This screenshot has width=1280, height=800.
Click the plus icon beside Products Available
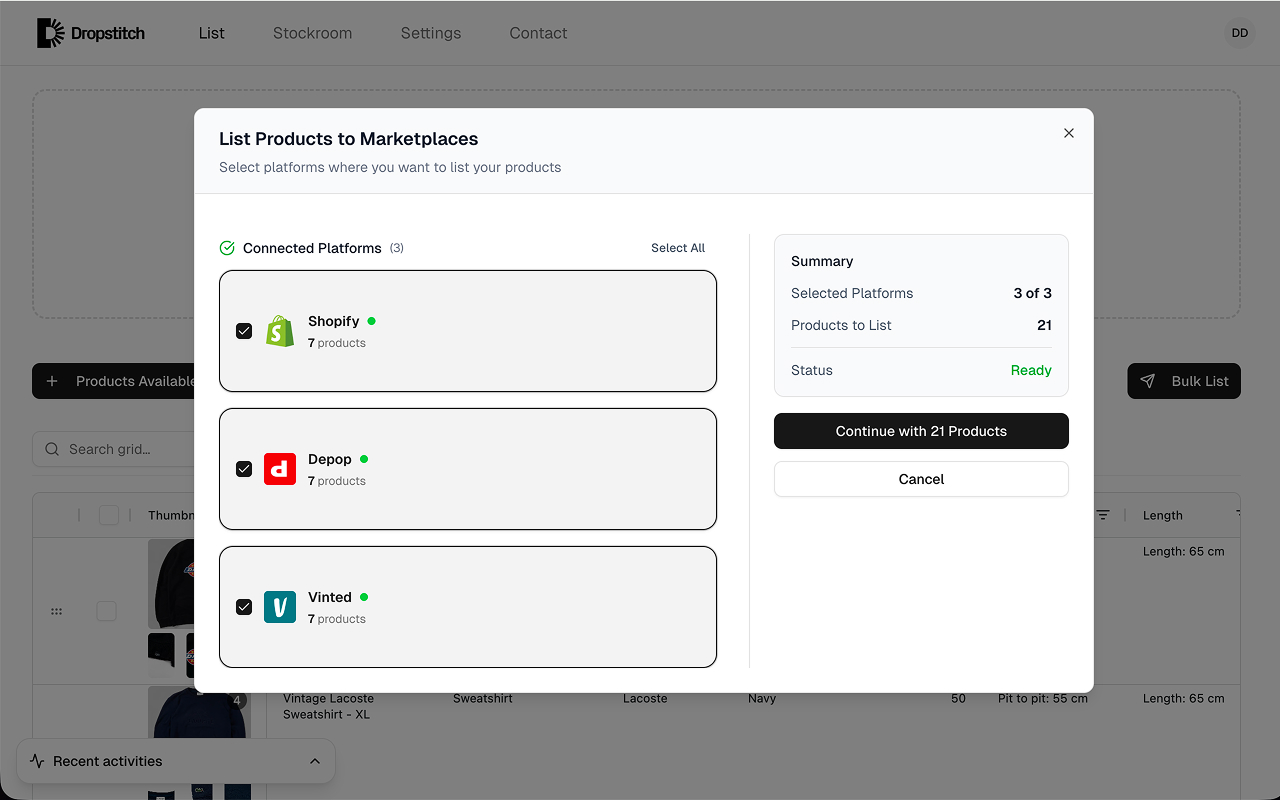(53, 381)
